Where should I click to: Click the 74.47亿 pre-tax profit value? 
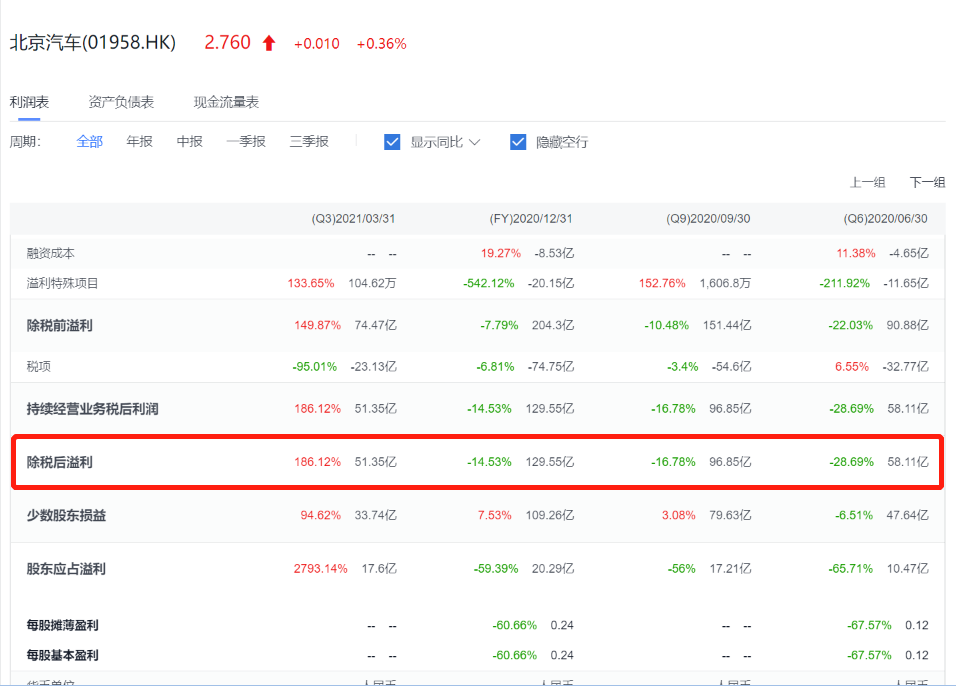tap(376, 325)
